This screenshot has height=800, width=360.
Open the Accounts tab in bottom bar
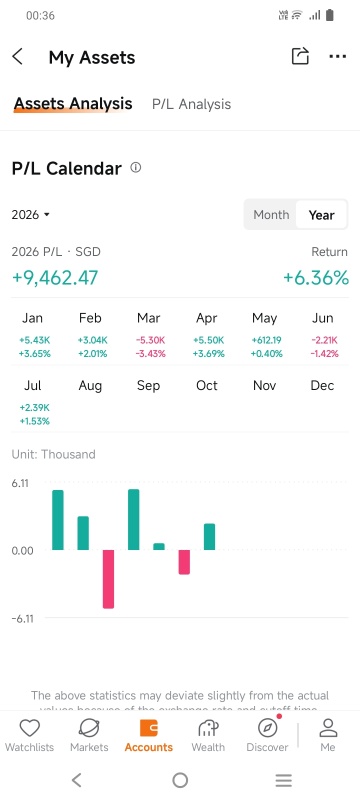click(148, 735)
